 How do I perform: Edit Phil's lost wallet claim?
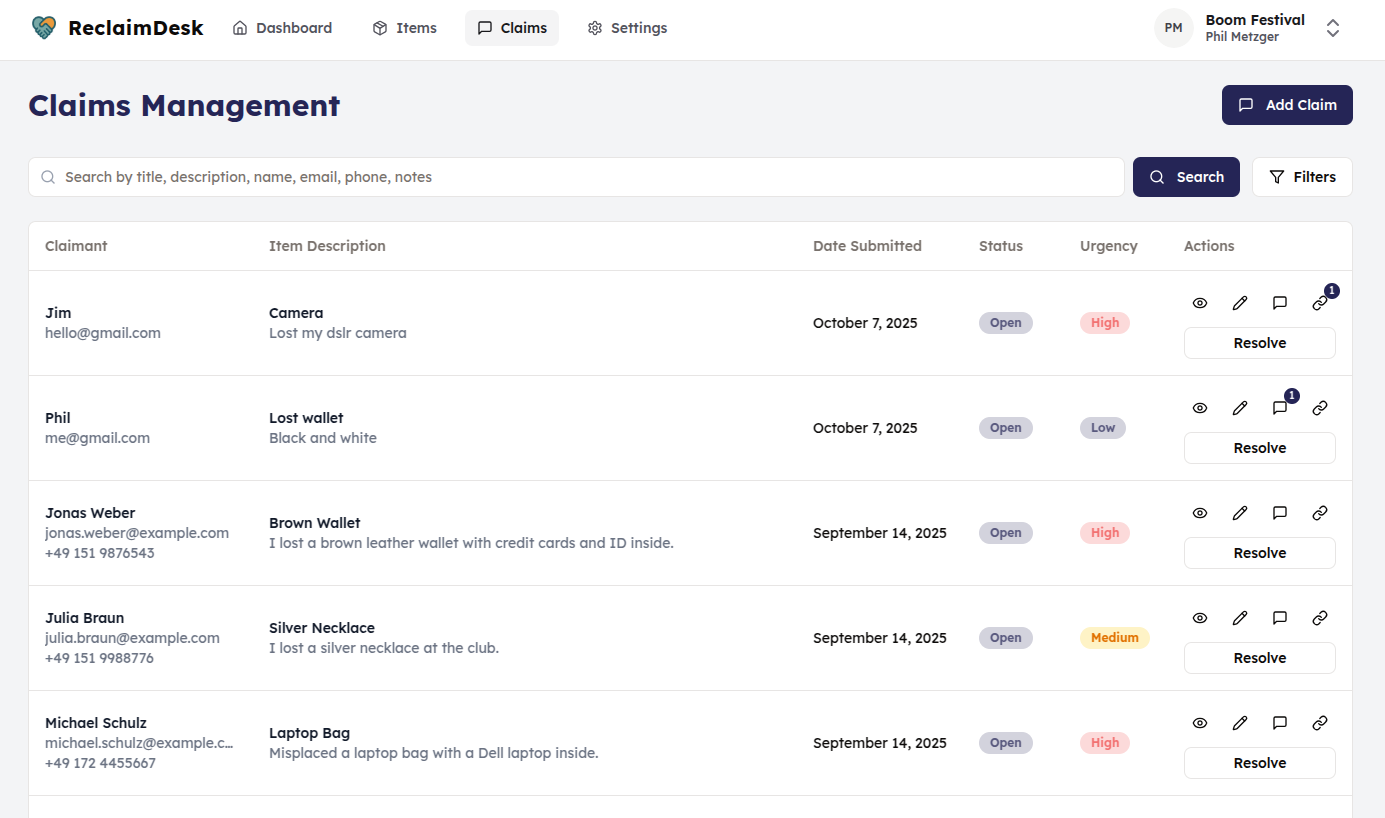(1239, 407)
